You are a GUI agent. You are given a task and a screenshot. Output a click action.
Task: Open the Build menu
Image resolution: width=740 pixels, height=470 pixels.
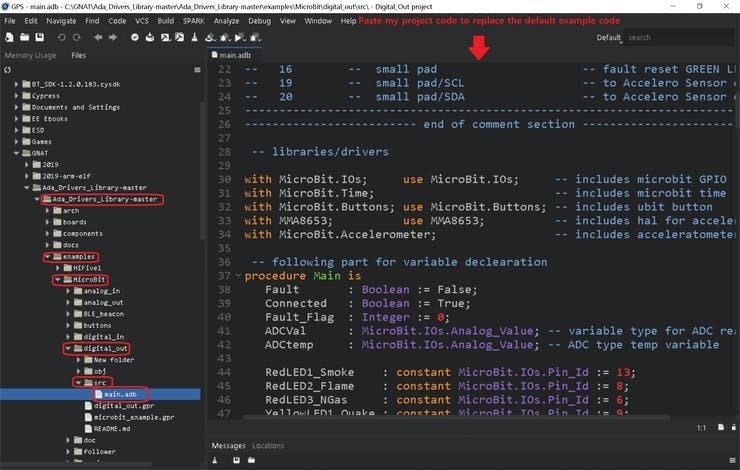[x=165, y=20]
